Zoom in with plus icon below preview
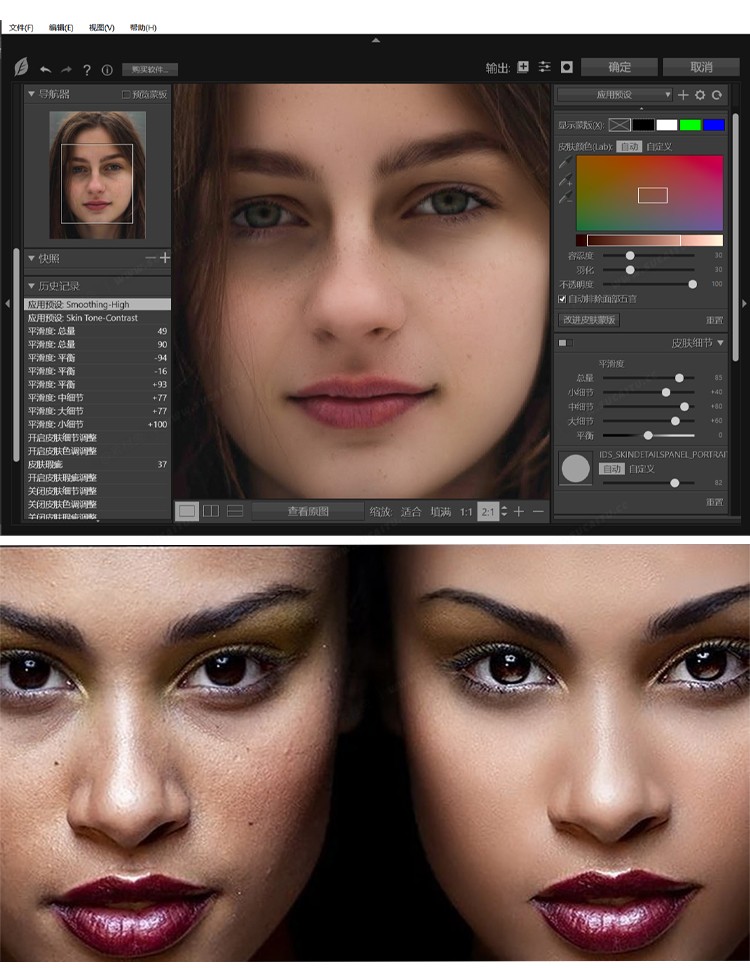This screenshot has width=750, height=968. (519, 511)
